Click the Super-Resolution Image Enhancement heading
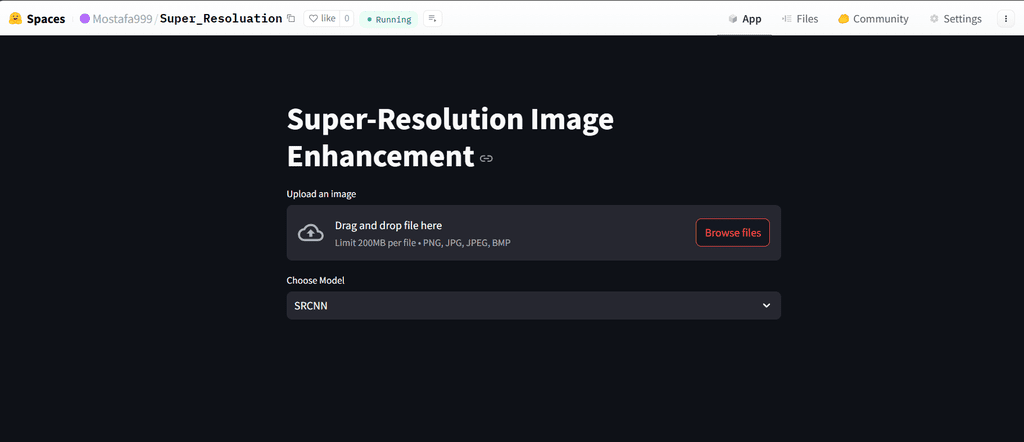This screenshot has height=442, width=1024. 450,137
